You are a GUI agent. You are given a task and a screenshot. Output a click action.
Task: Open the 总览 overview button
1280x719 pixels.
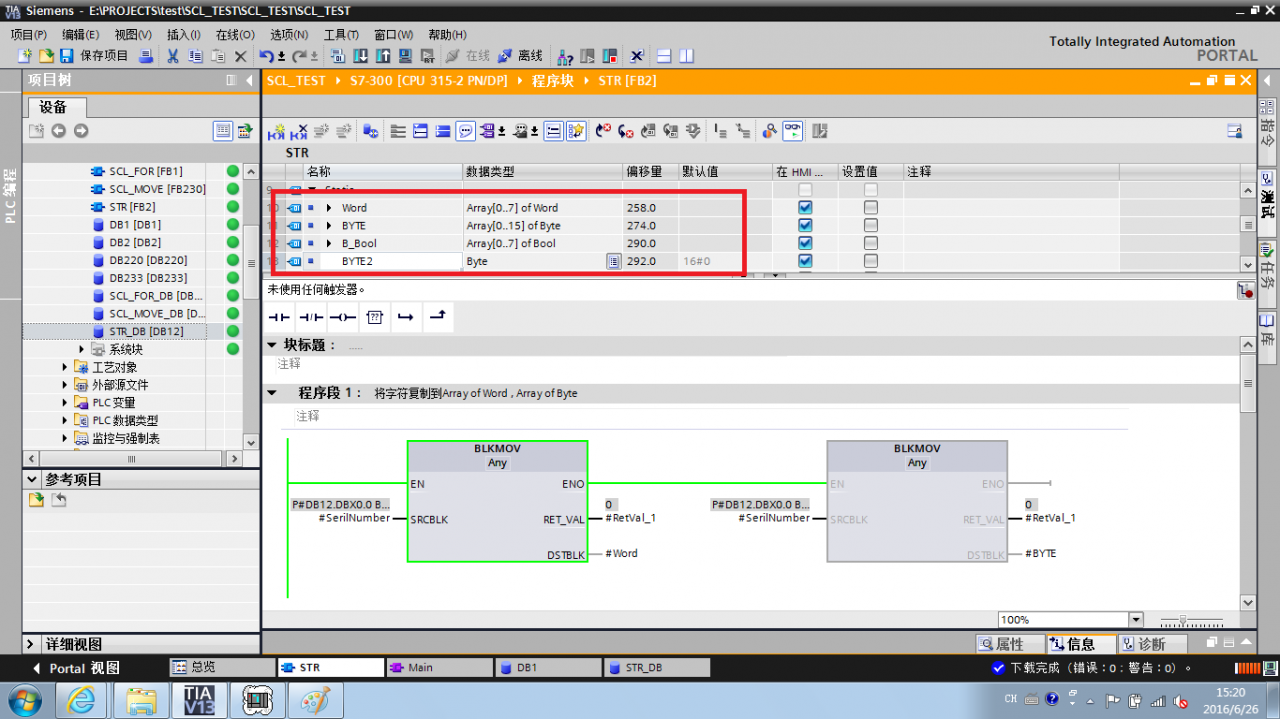[x=222, y=667]
